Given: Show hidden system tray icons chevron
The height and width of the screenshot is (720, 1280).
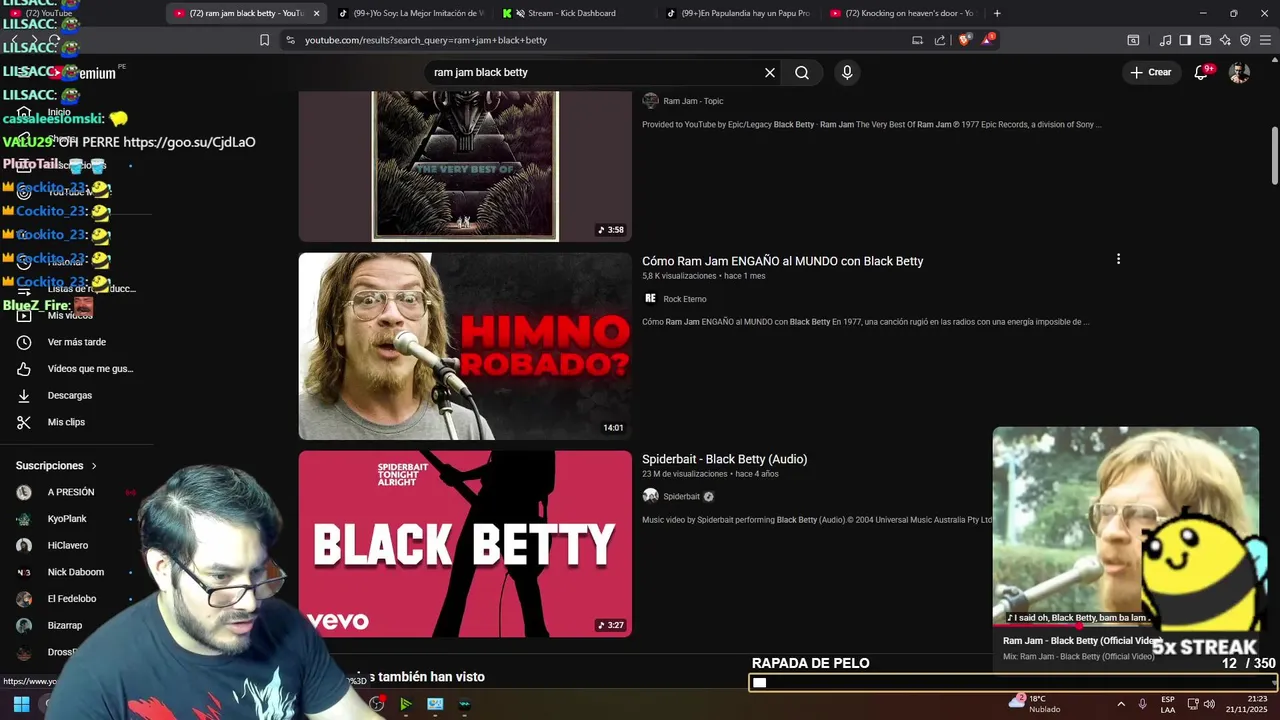Looking at the screenshot, I should pos(1121,704).
